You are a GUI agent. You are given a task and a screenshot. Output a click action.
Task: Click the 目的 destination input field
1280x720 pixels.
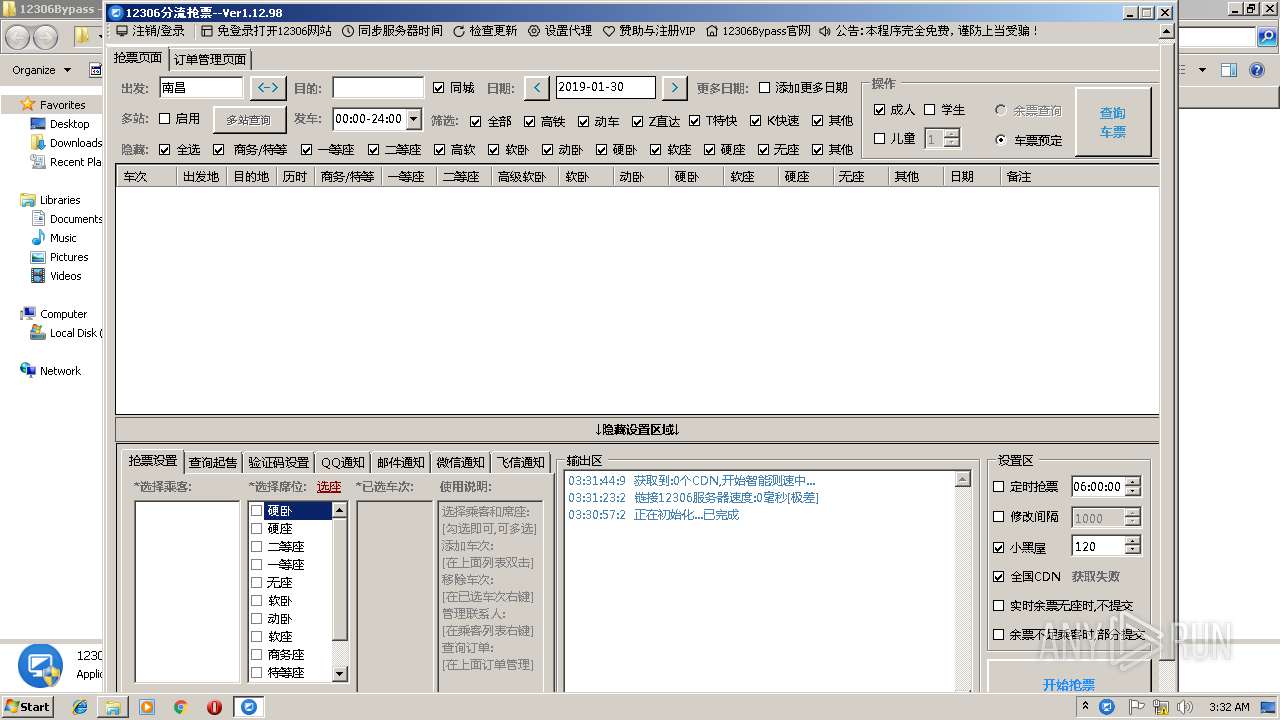[x=378, y=88]
